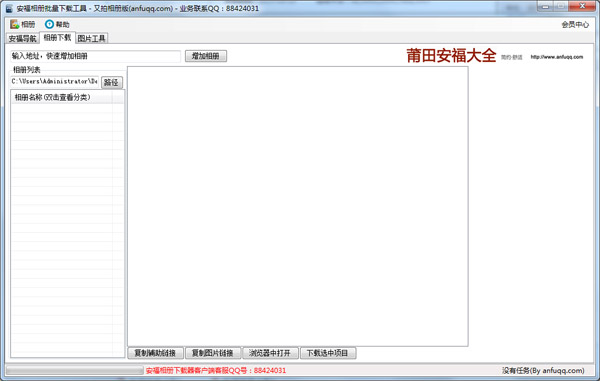Image resolution: width=600 pixels, height=381 pixels.
Task: Switch to the 安福导航 tab
Action: click(x=23, y=38)
